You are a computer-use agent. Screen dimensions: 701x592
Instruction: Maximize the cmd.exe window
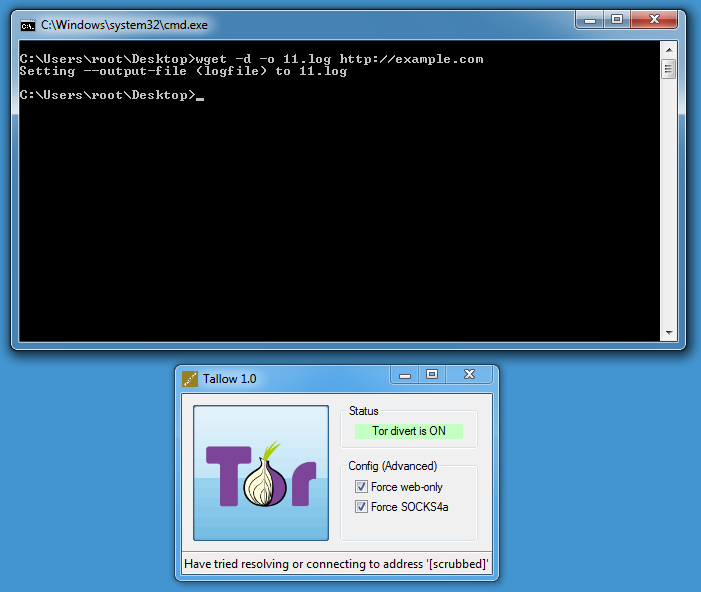click(617, 20)
